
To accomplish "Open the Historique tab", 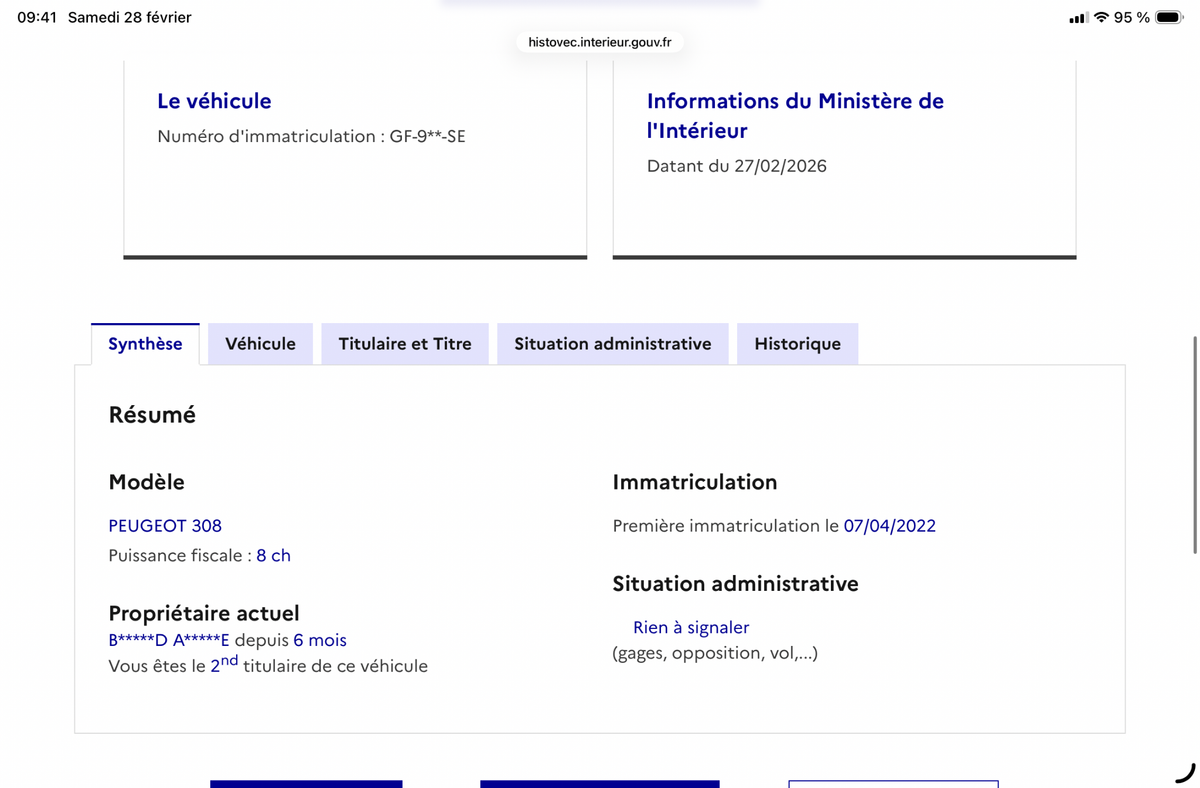I will (797, 344).
